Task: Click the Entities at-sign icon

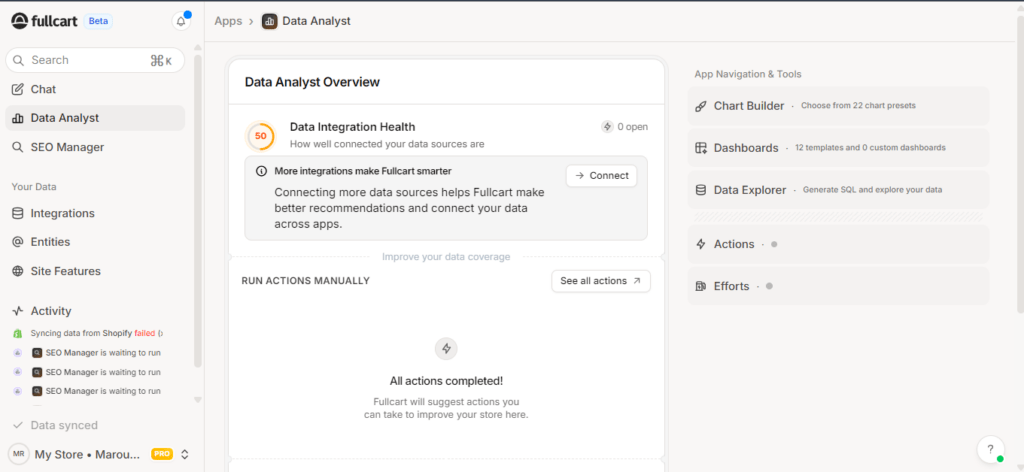Action: tap(18, 242)
